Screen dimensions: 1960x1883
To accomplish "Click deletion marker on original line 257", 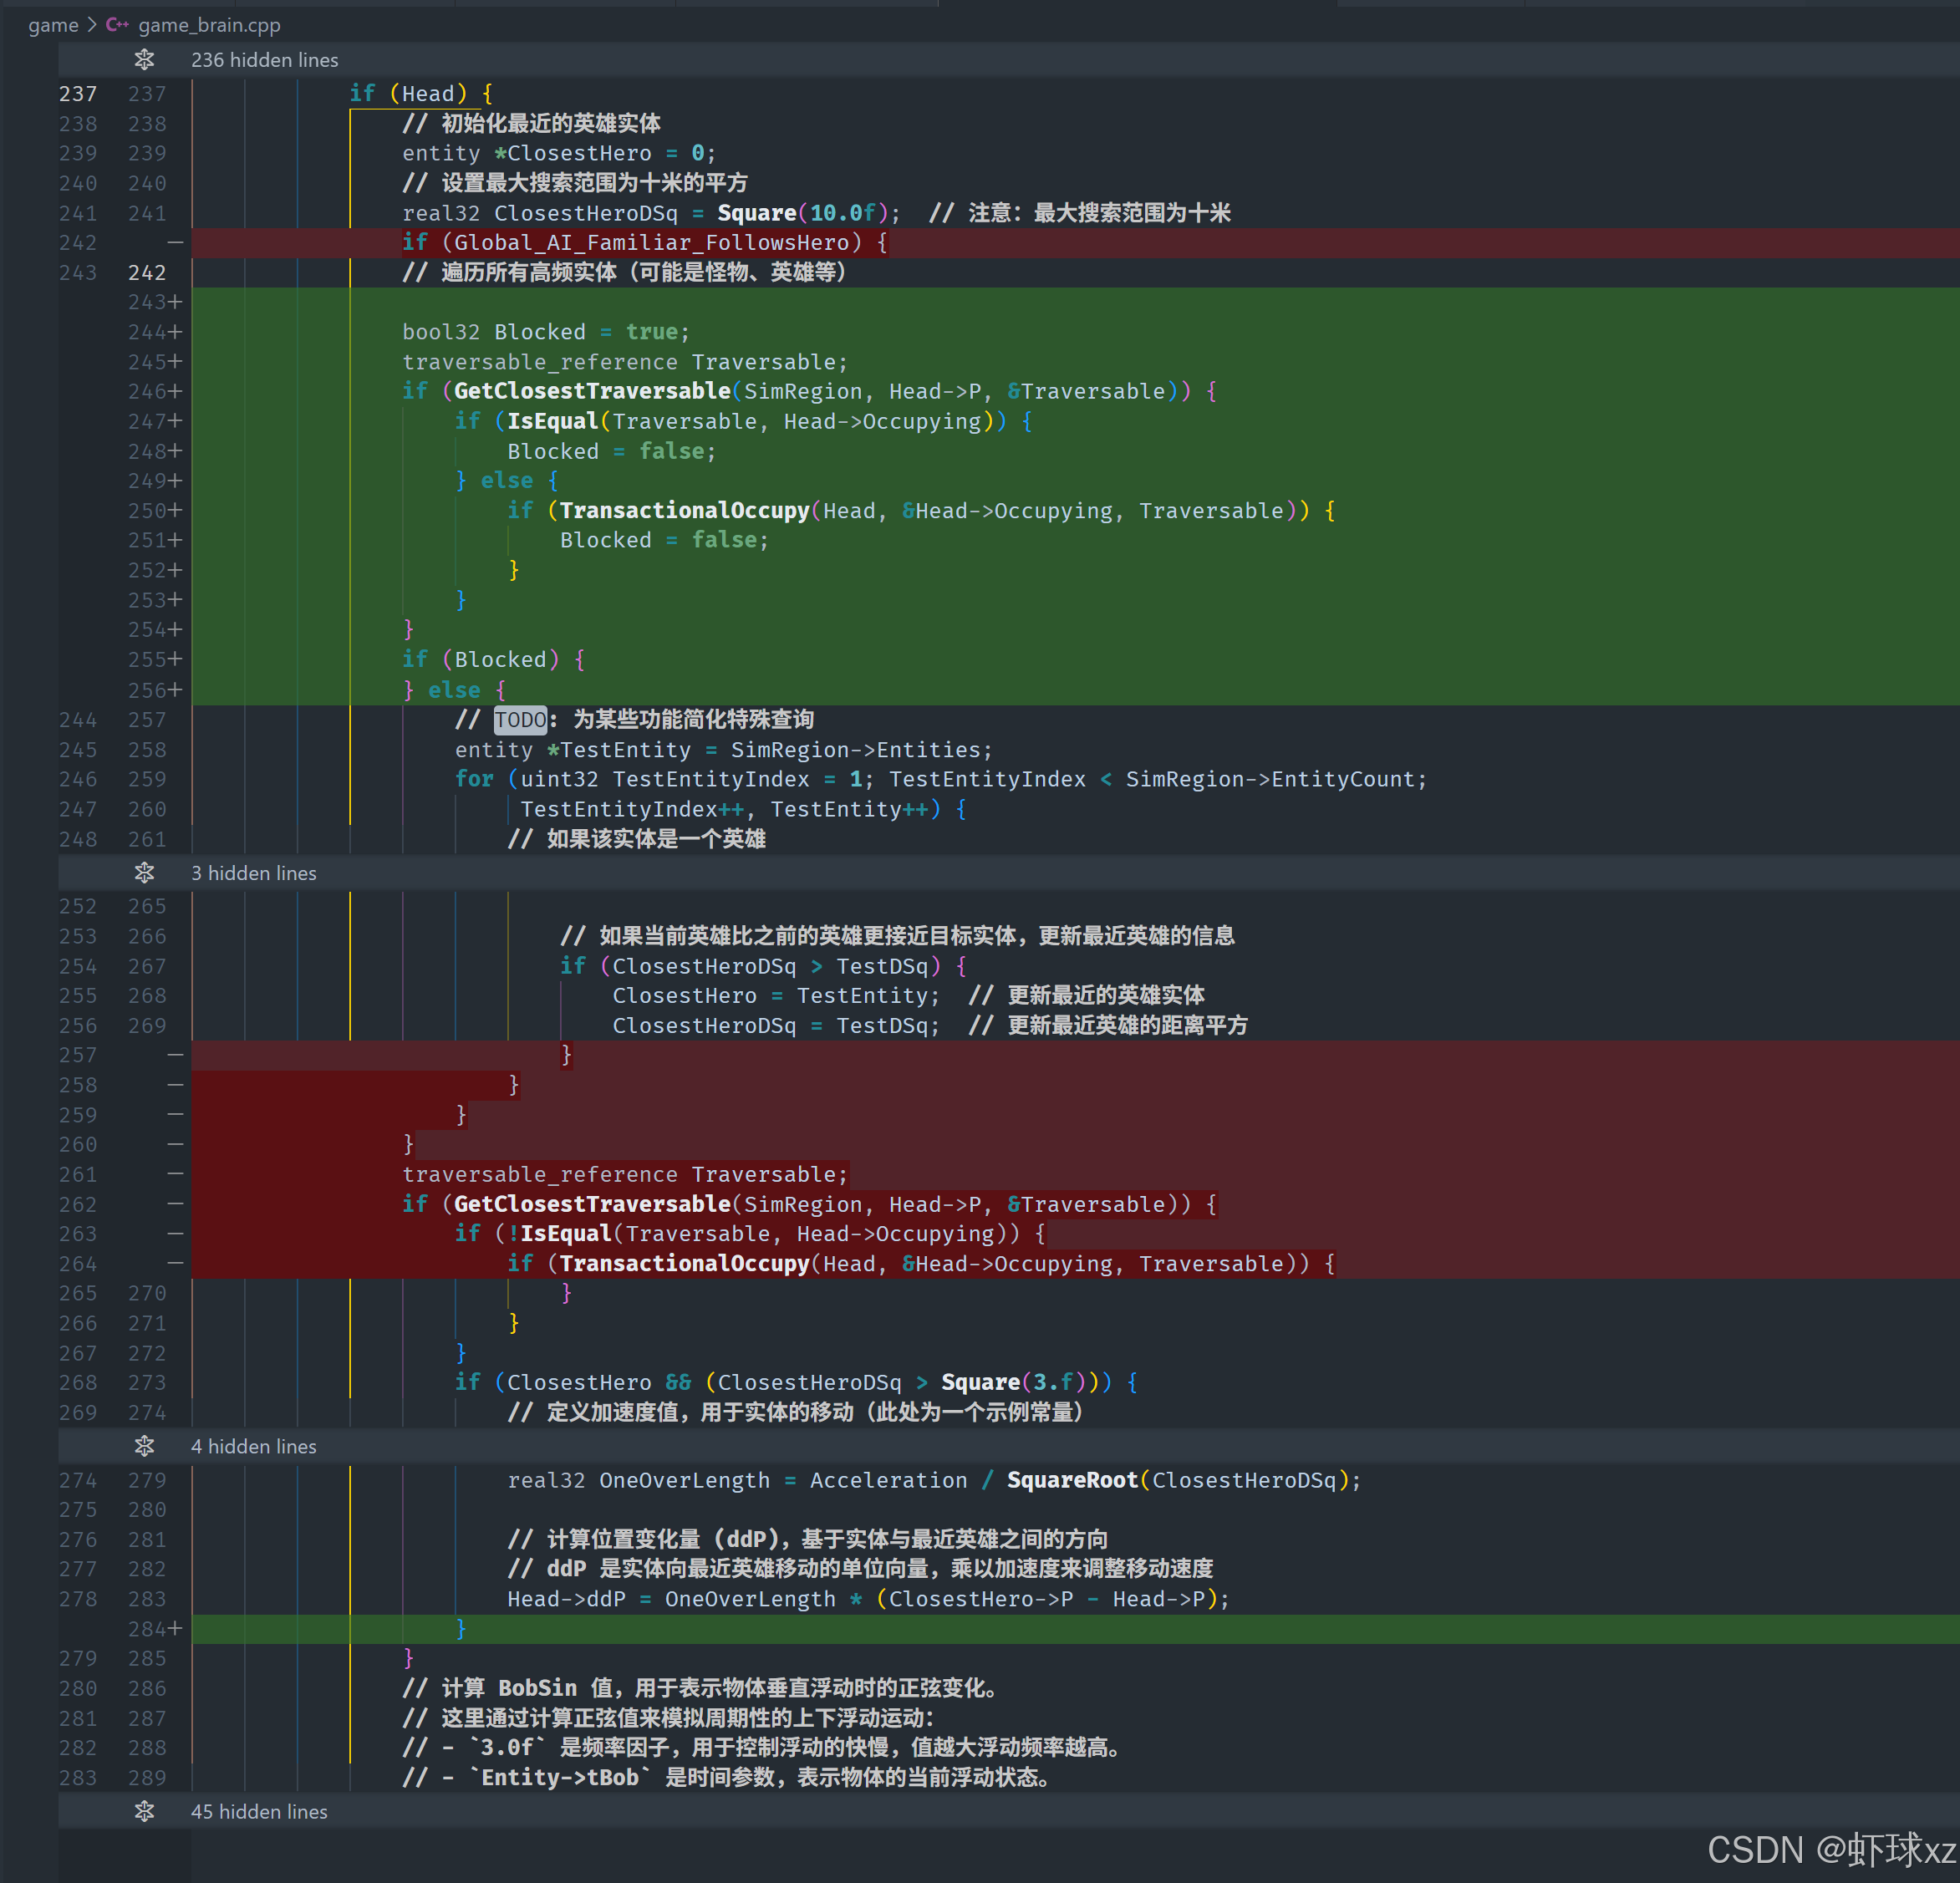I will click(175, 1055).
